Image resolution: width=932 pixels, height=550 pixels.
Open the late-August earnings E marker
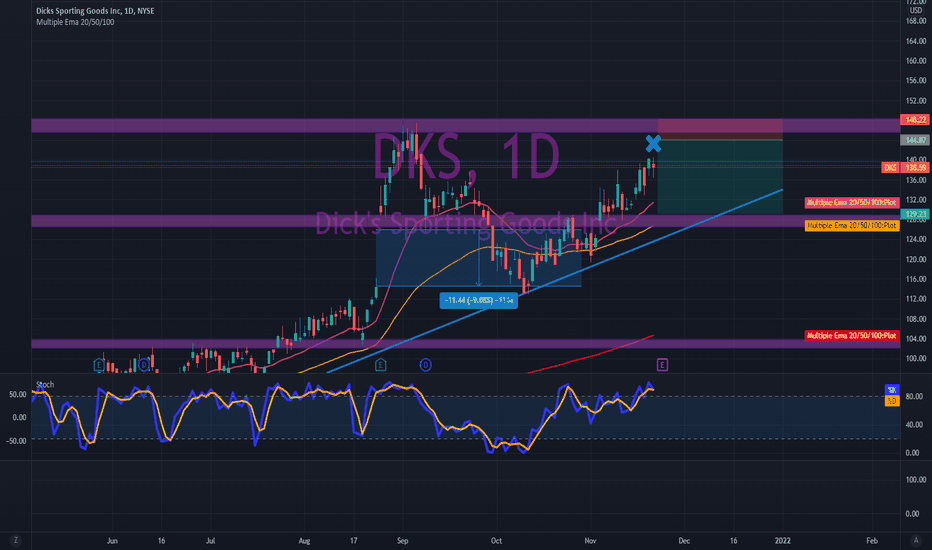380,364
